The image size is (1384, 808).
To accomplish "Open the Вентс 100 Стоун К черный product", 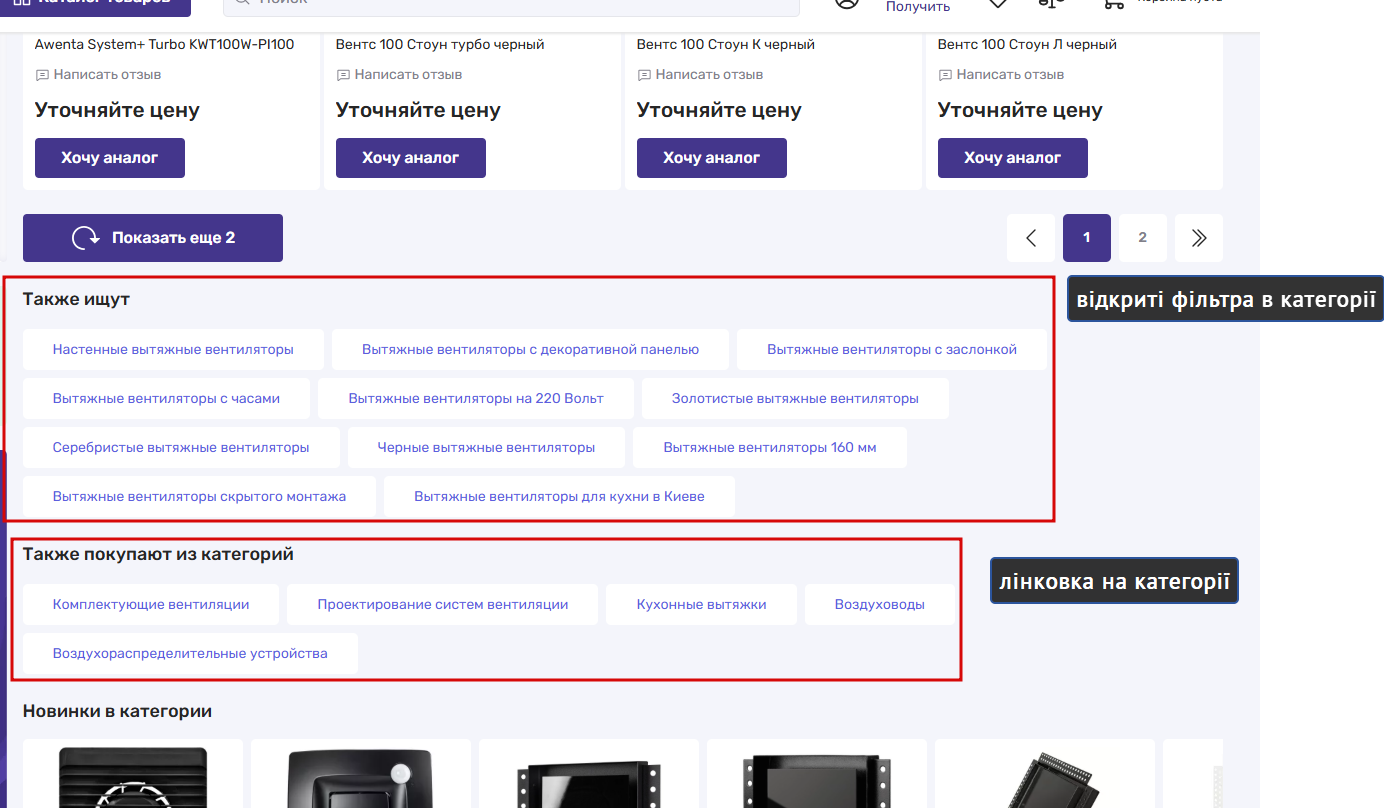I will point(726,44).
